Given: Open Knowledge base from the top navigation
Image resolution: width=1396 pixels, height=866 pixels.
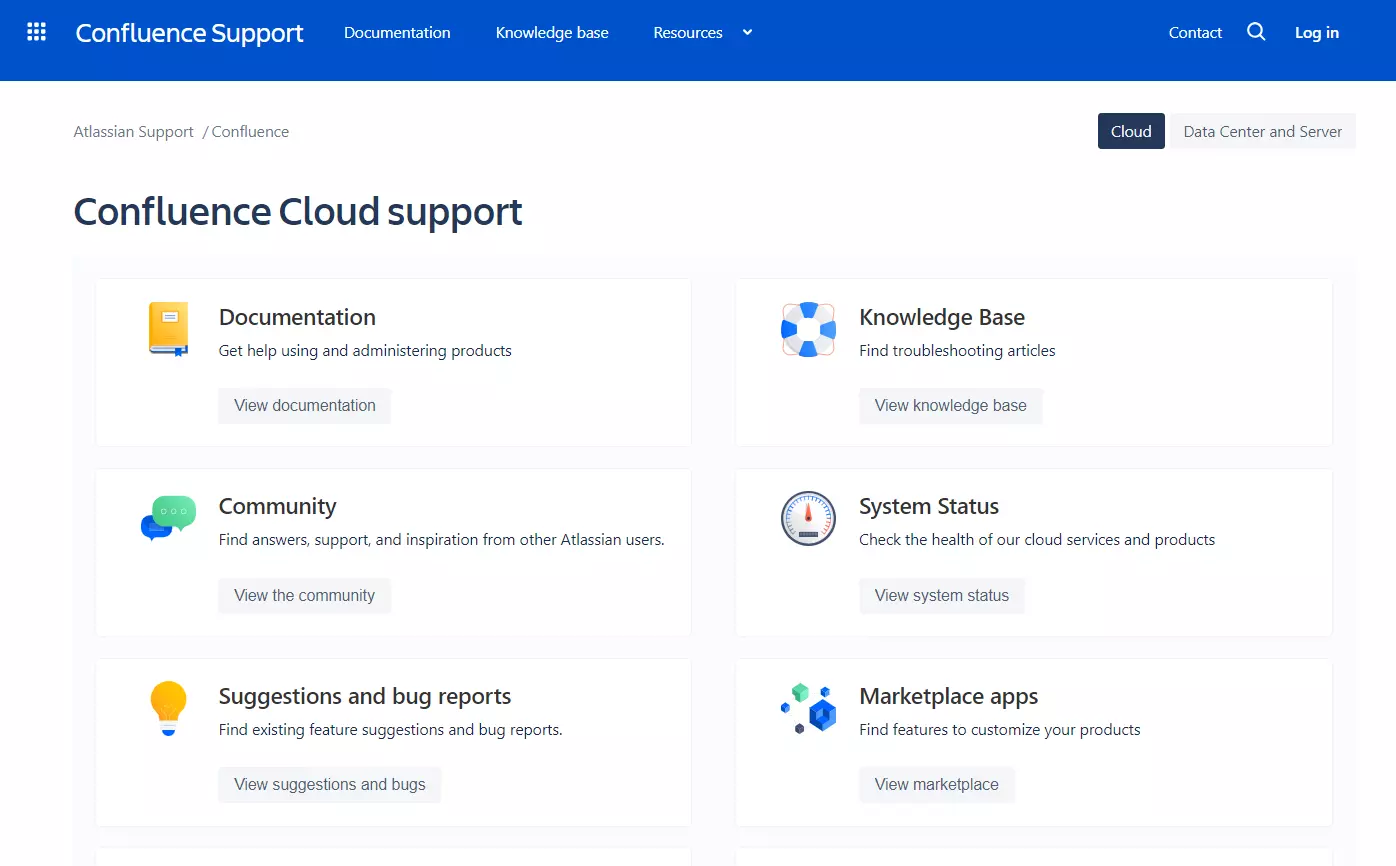Looking at the screenshot, I should tap(552, 32).
